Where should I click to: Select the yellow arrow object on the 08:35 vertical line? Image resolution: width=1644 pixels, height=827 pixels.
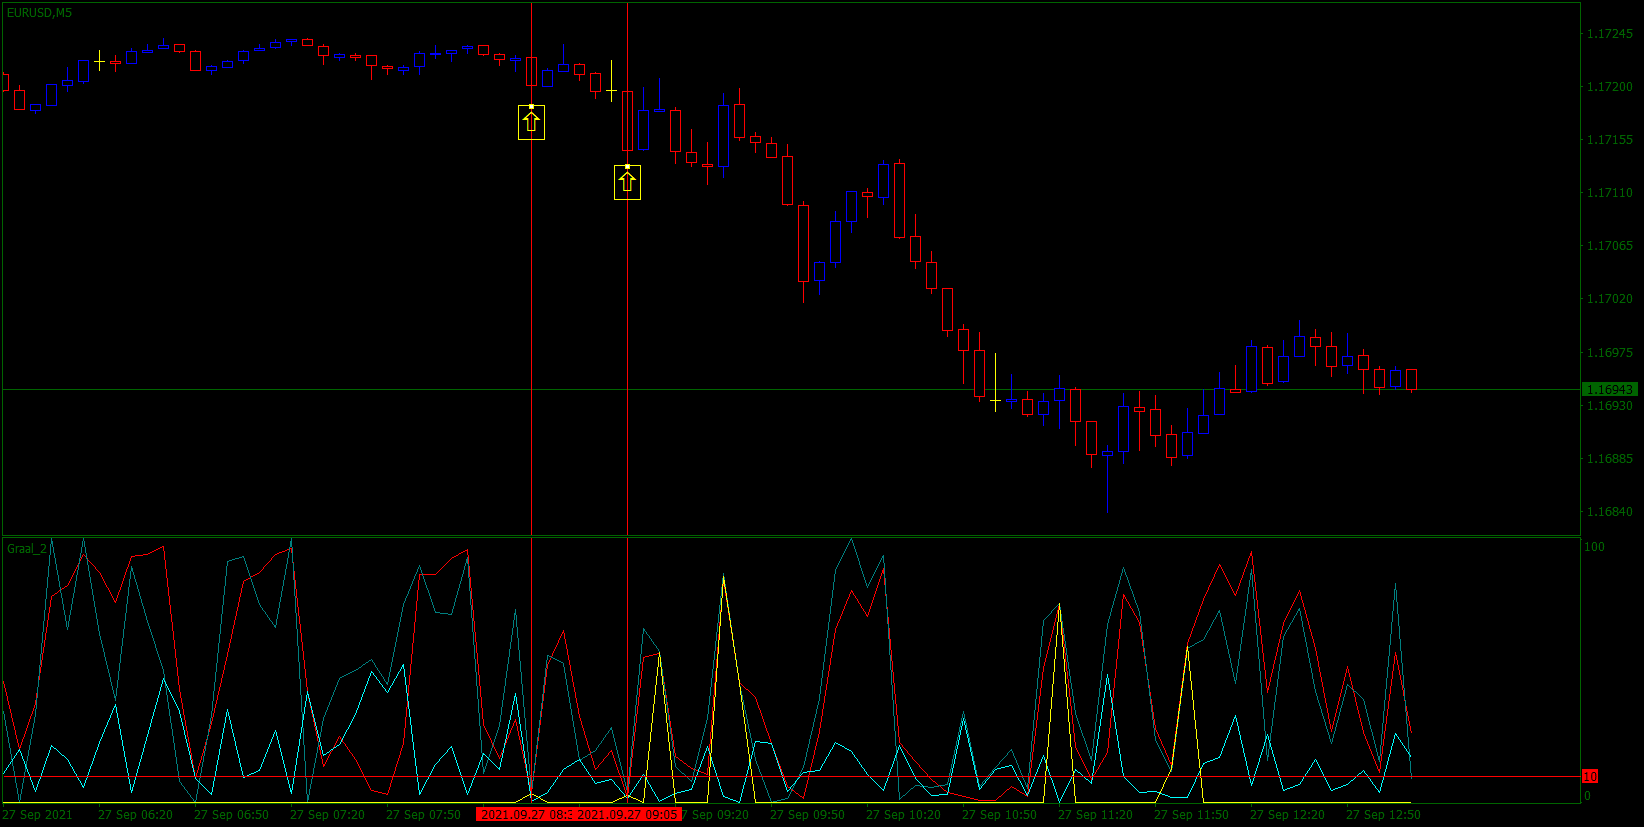click(x=531, y=122)
